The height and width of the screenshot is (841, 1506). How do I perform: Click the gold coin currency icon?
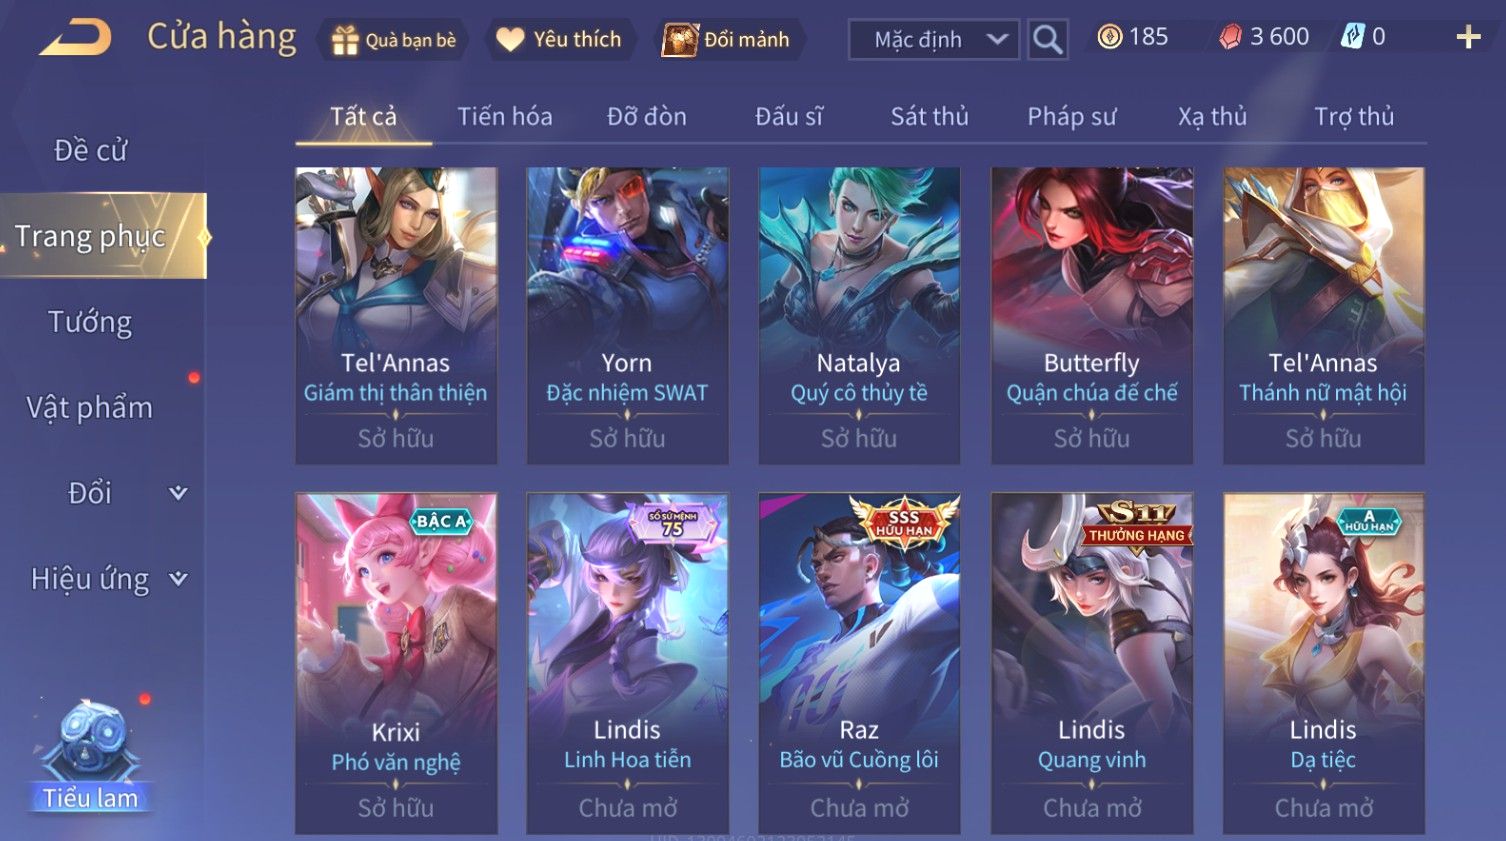1110,37
